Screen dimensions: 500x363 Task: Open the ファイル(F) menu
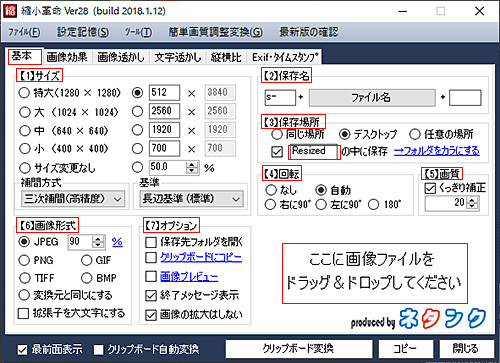click(24, 32)
